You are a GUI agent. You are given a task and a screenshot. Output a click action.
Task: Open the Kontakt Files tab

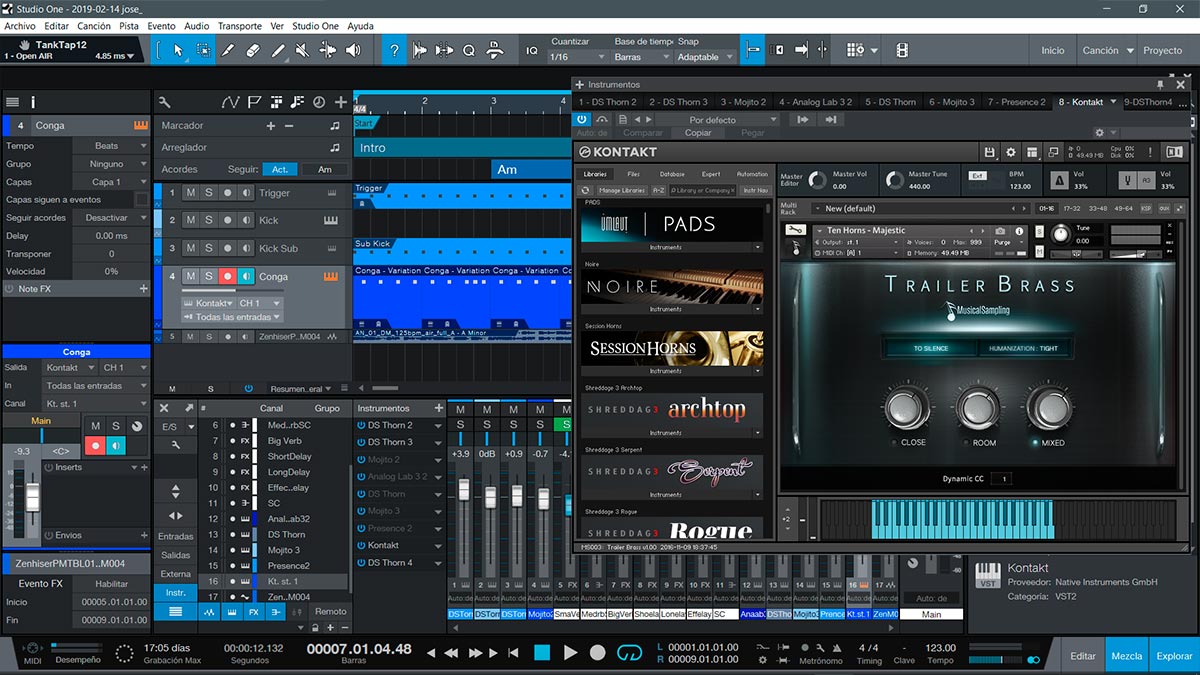(x=633, y=174)
